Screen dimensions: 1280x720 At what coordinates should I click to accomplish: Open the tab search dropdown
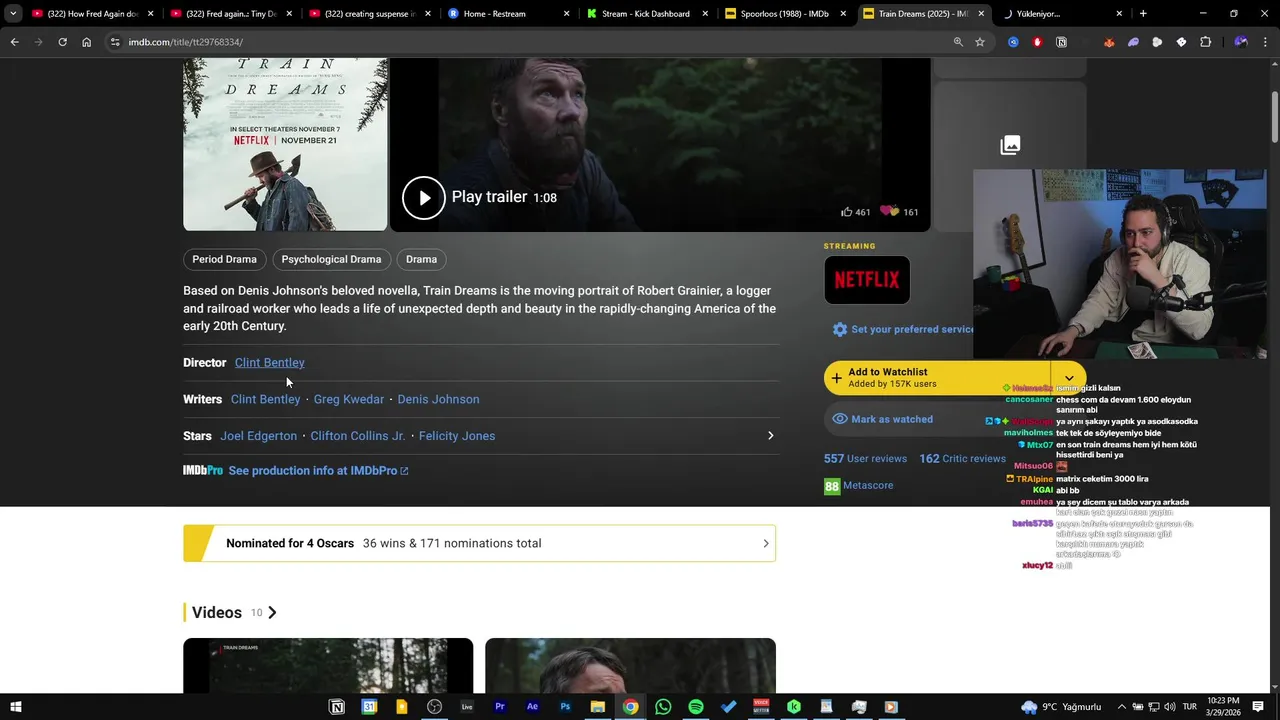(x=13, y=14)
